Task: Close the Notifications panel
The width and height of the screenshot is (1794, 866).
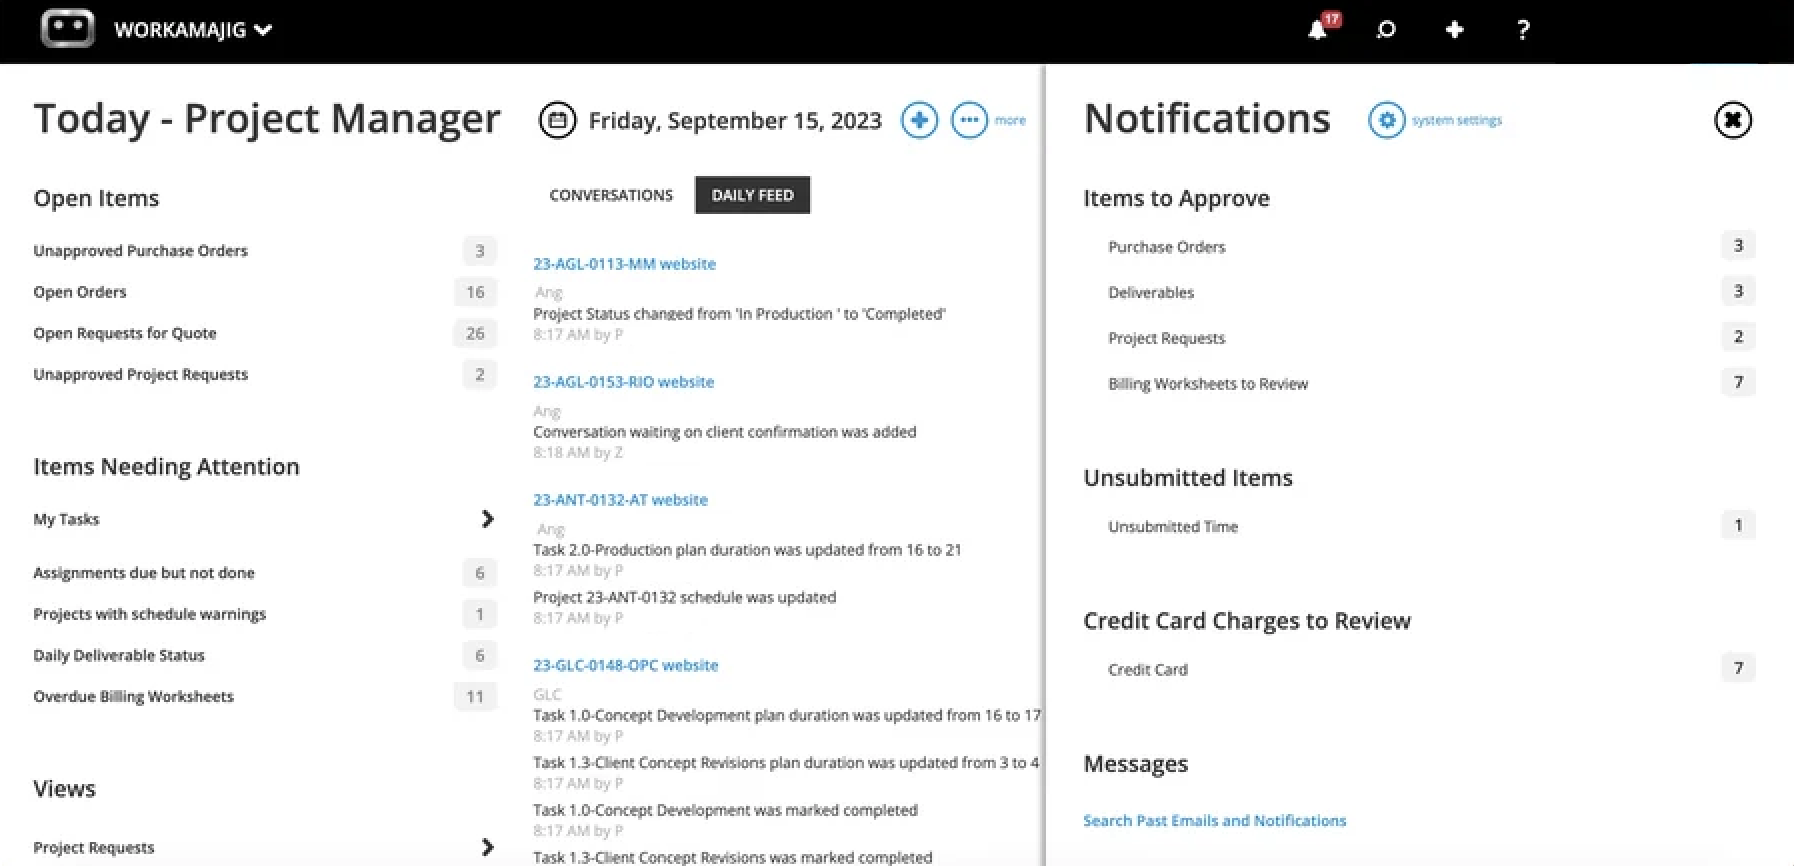Action: tap(1732, 121)
